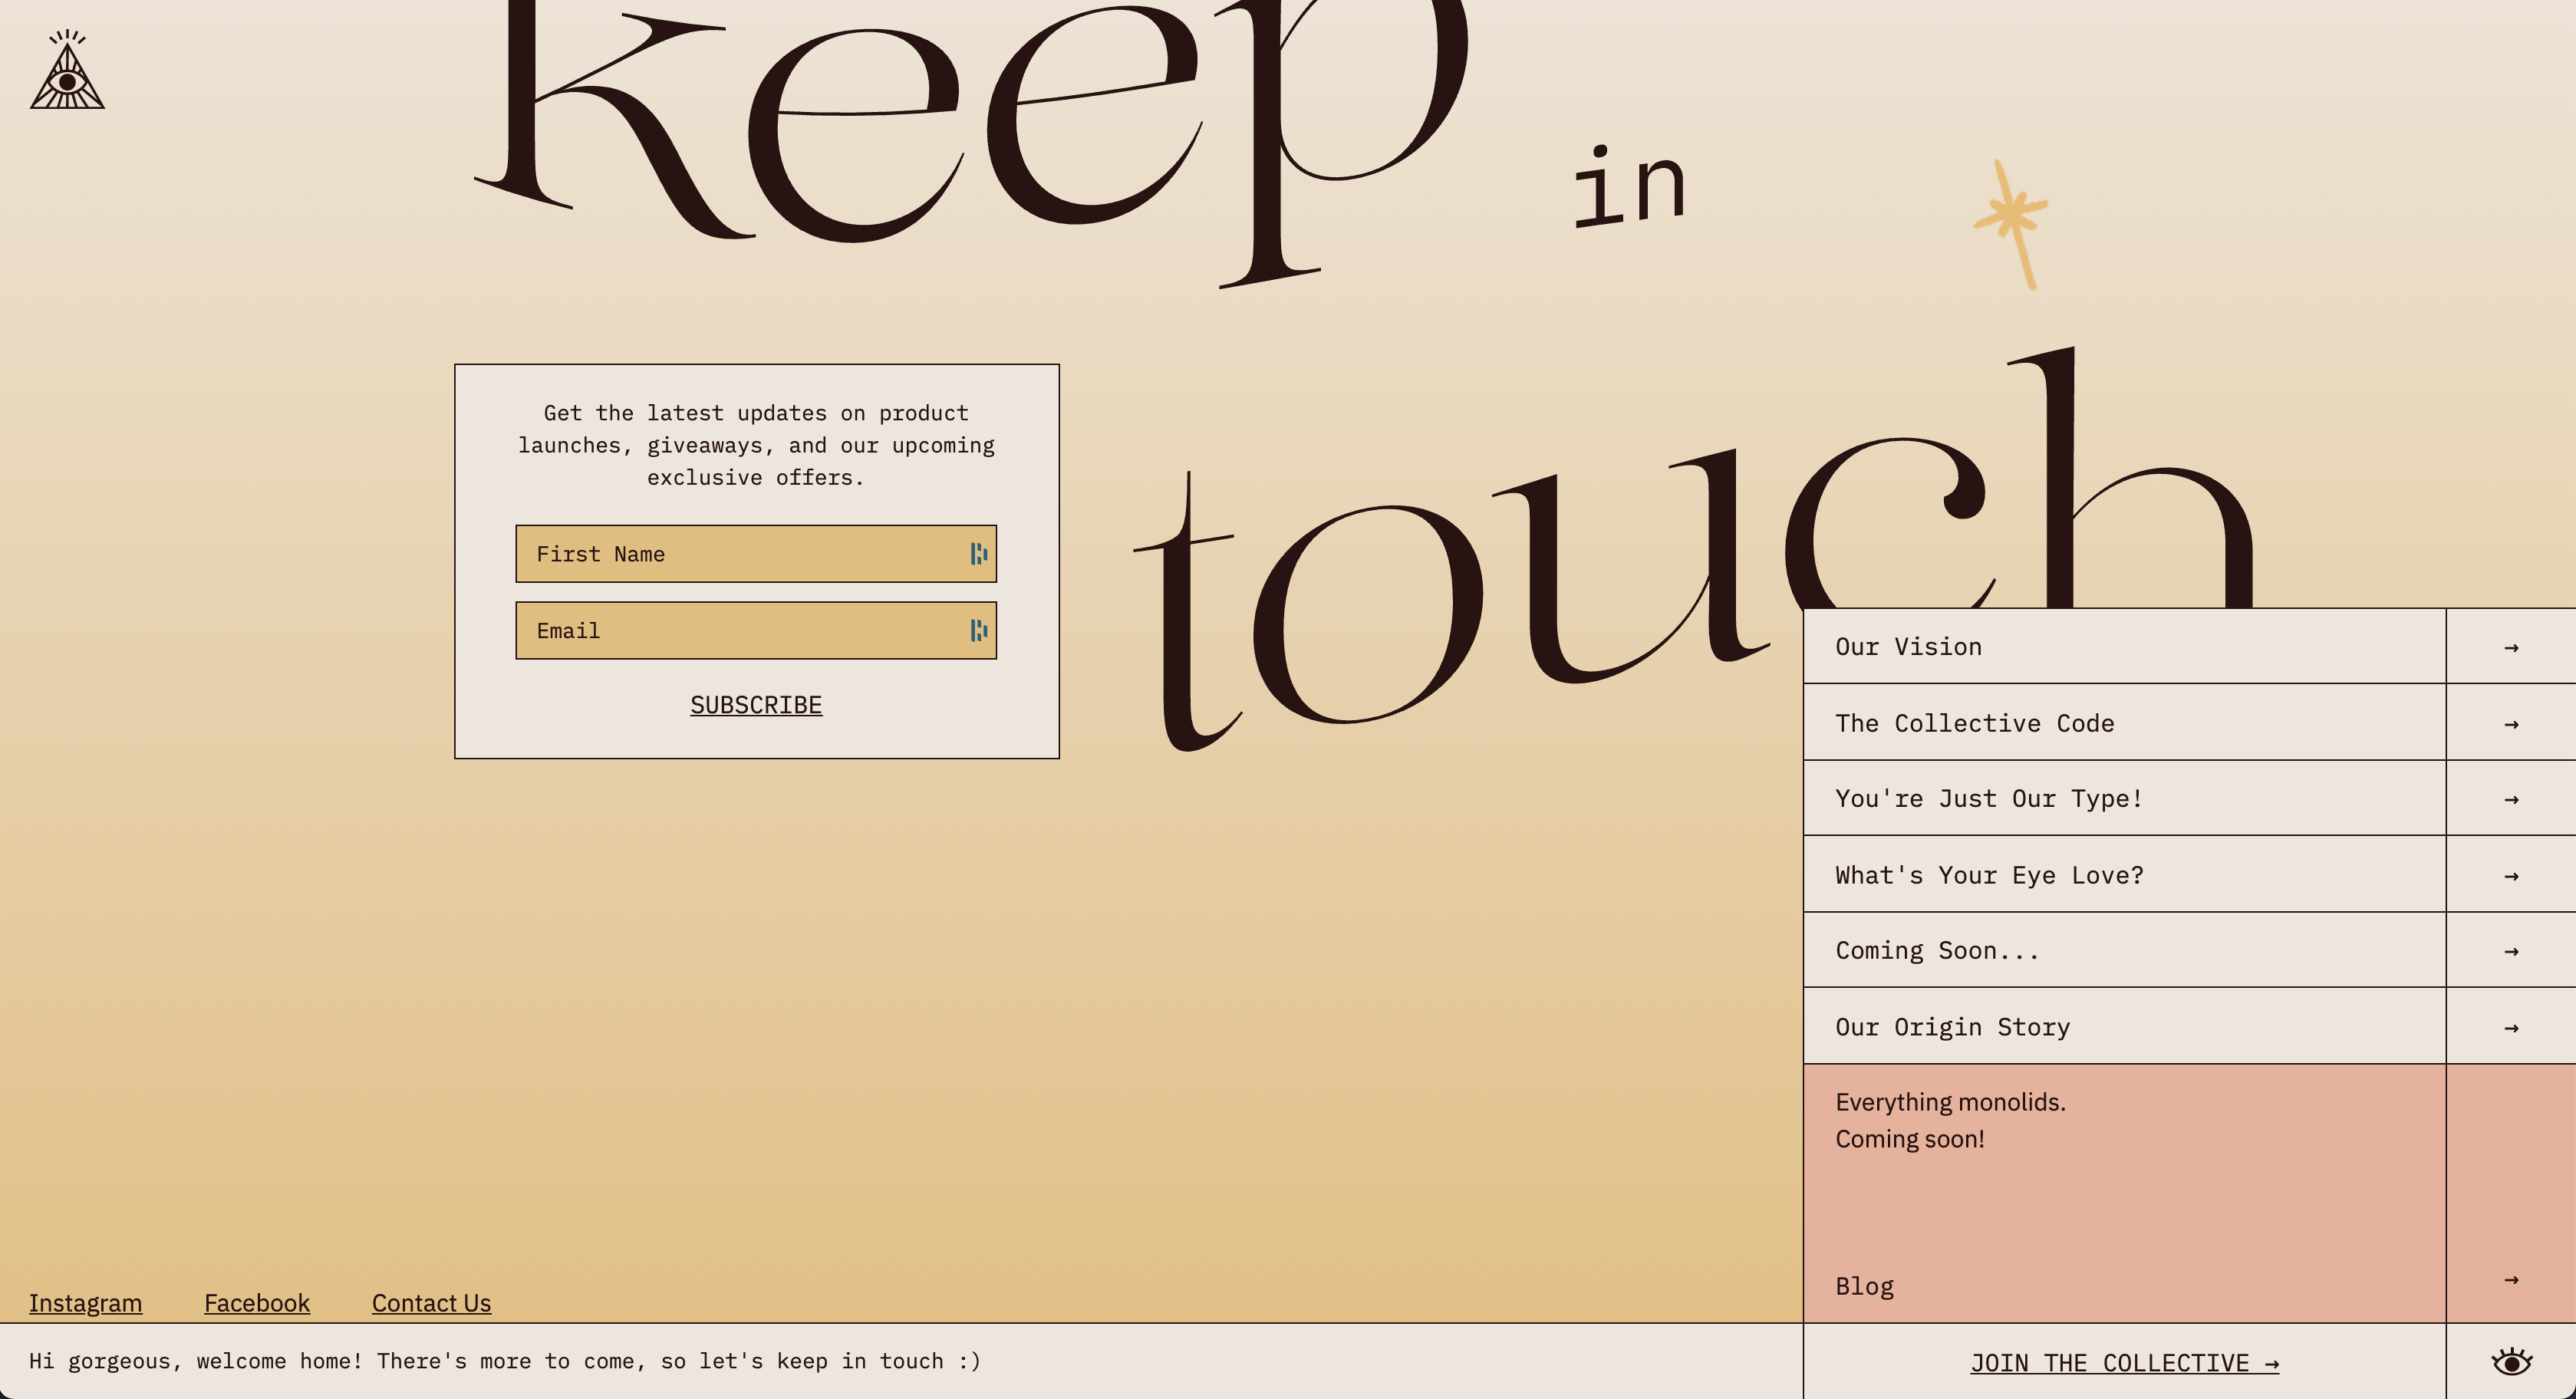
Task: Open the Contact Us link
Action: [x=431, y=1303]
